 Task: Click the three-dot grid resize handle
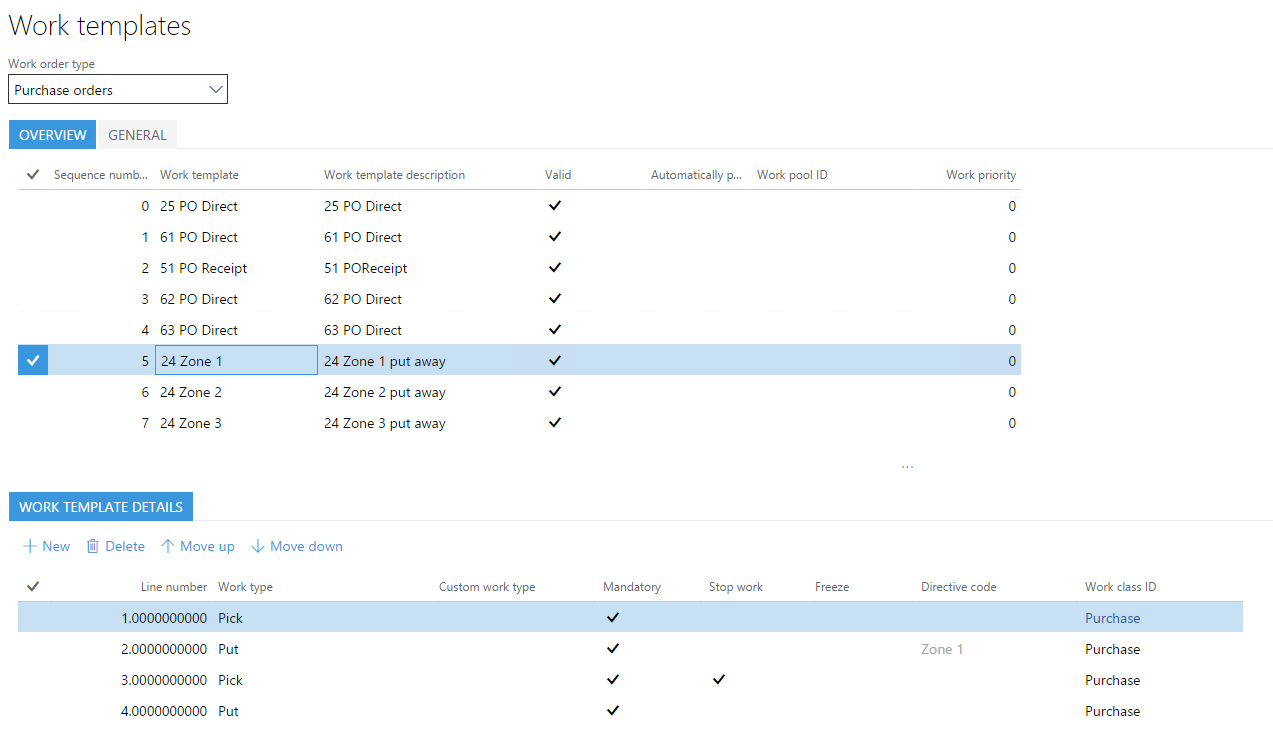coord(907,466)
